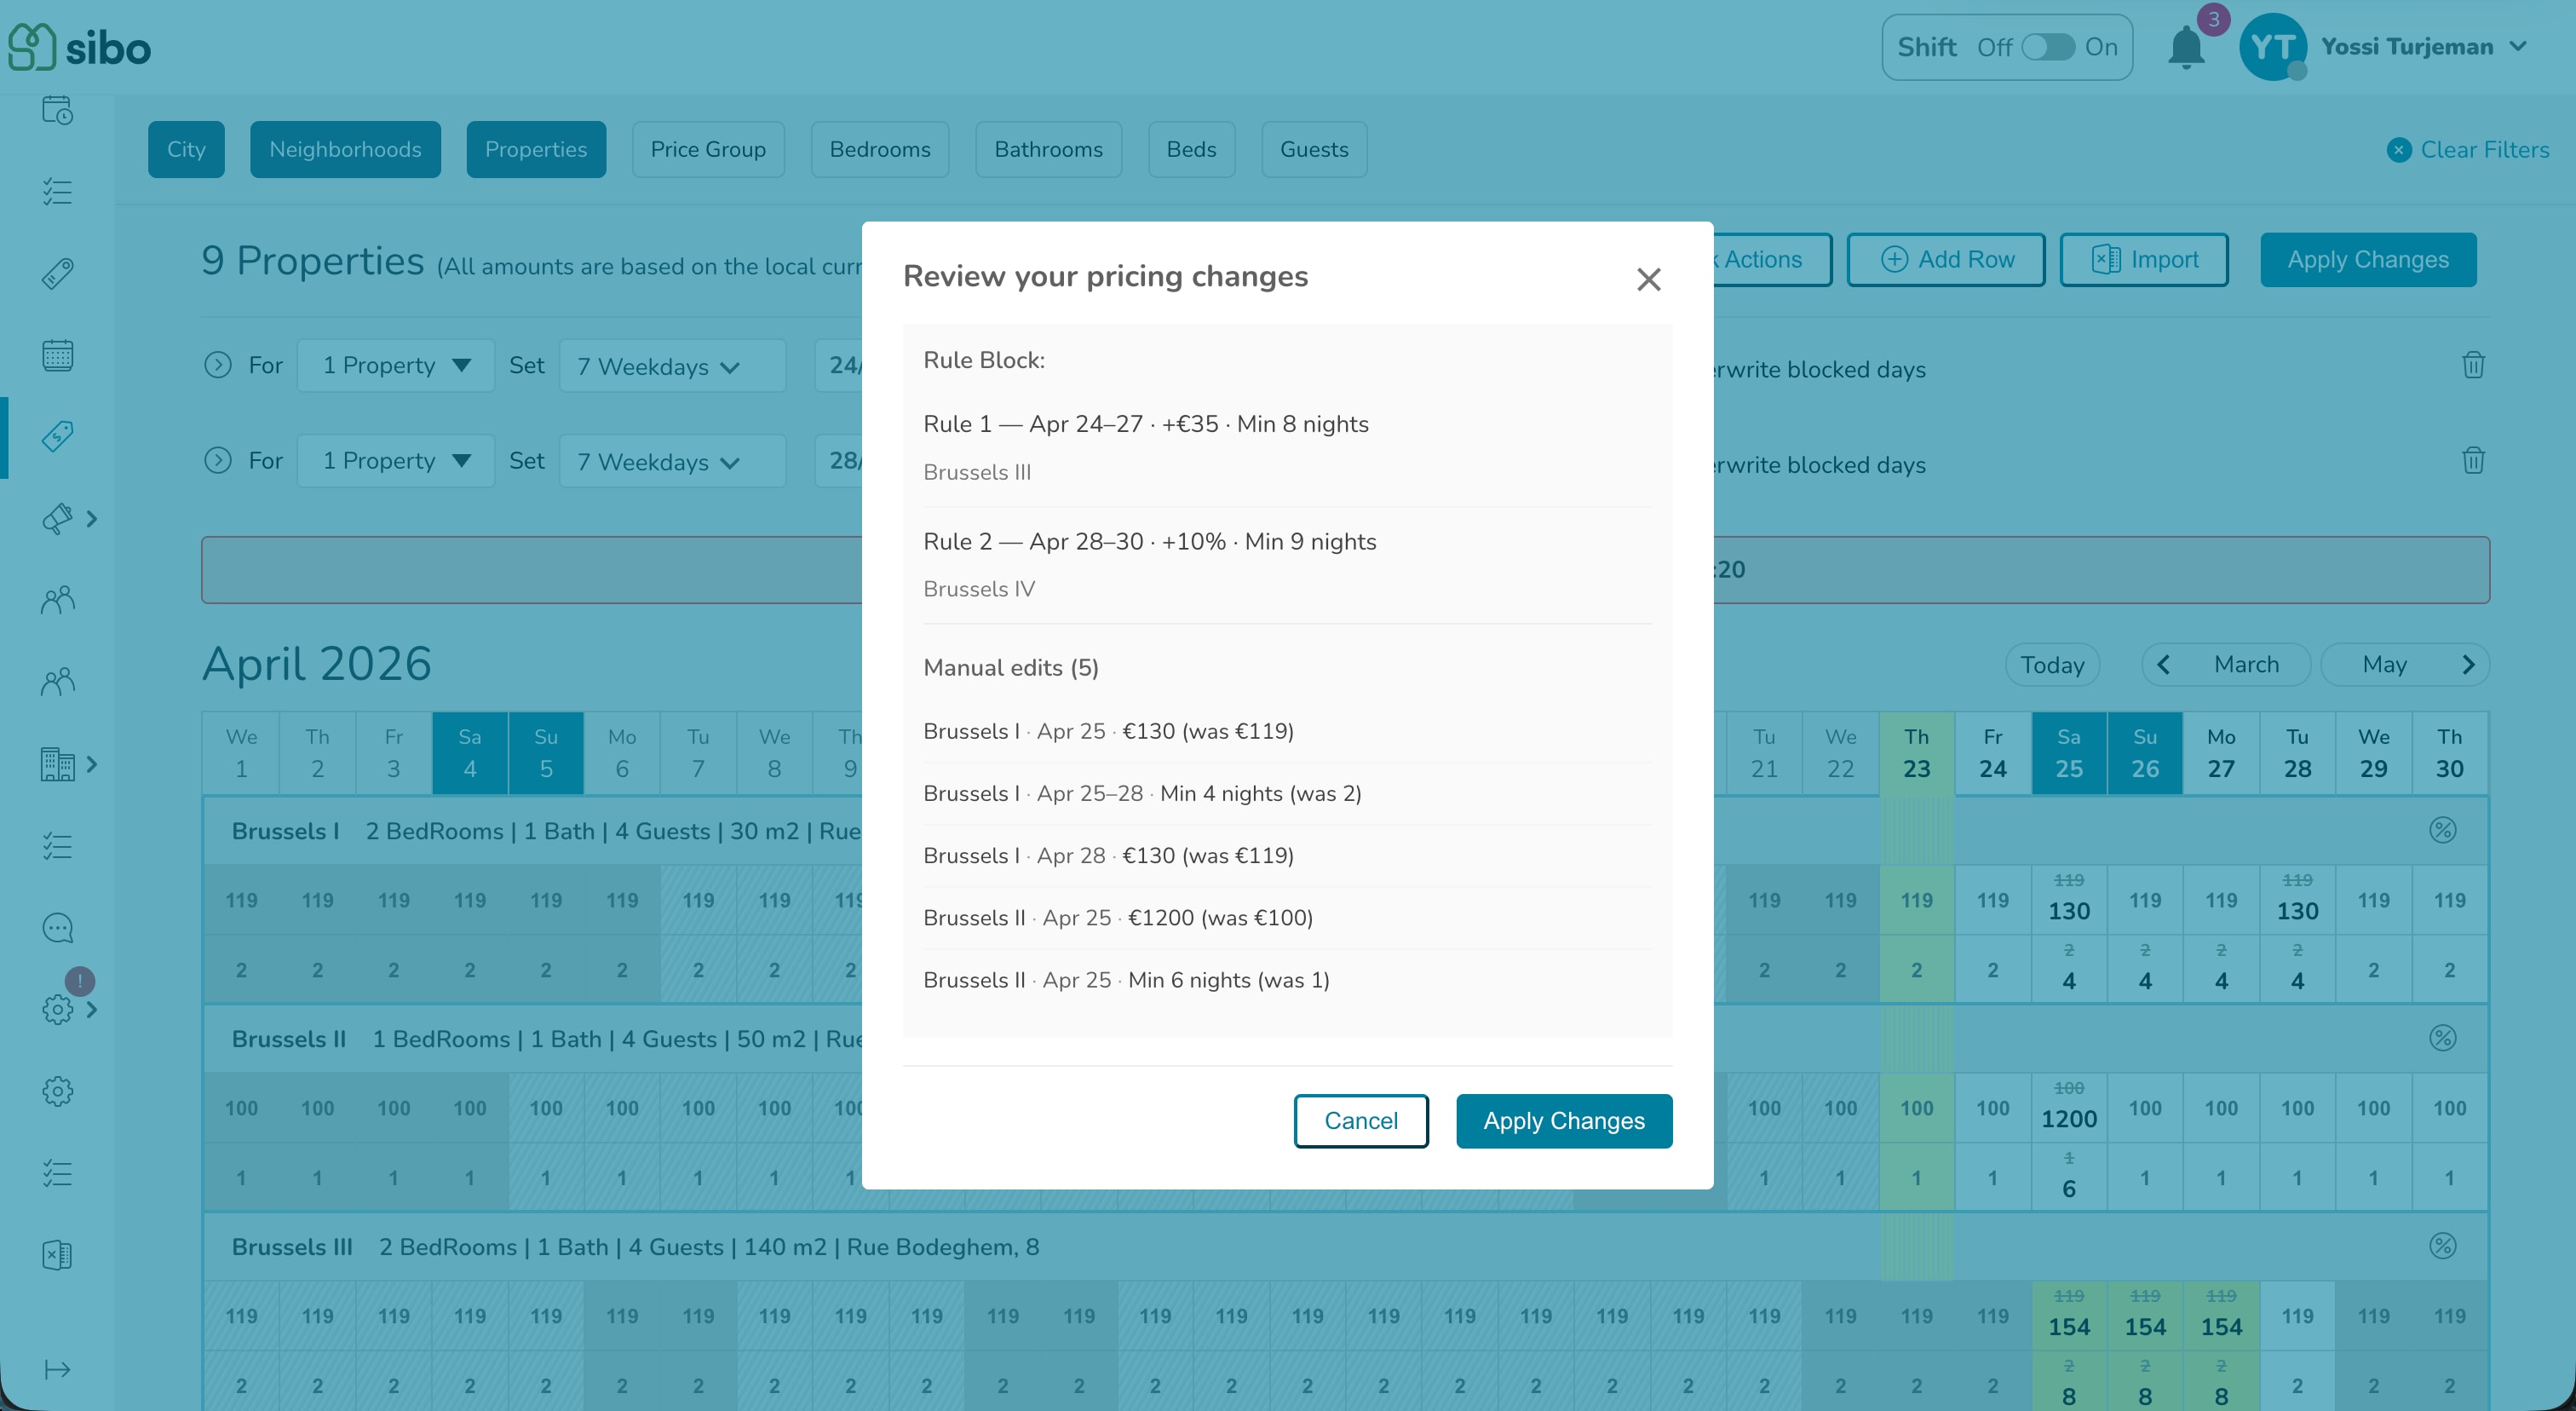The height and width of the screenshot is (1411, 2576).
Task: Select the active pricing tag sidebar icon
Action: [x=57, y=436]
